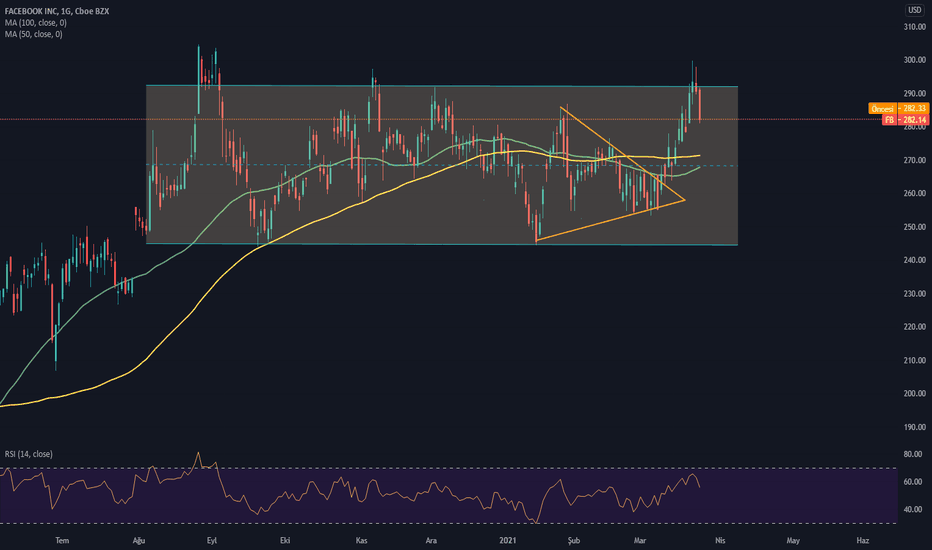Click the Şub month label on time axis
Screen dimensions: 932x550
point(574,540)
